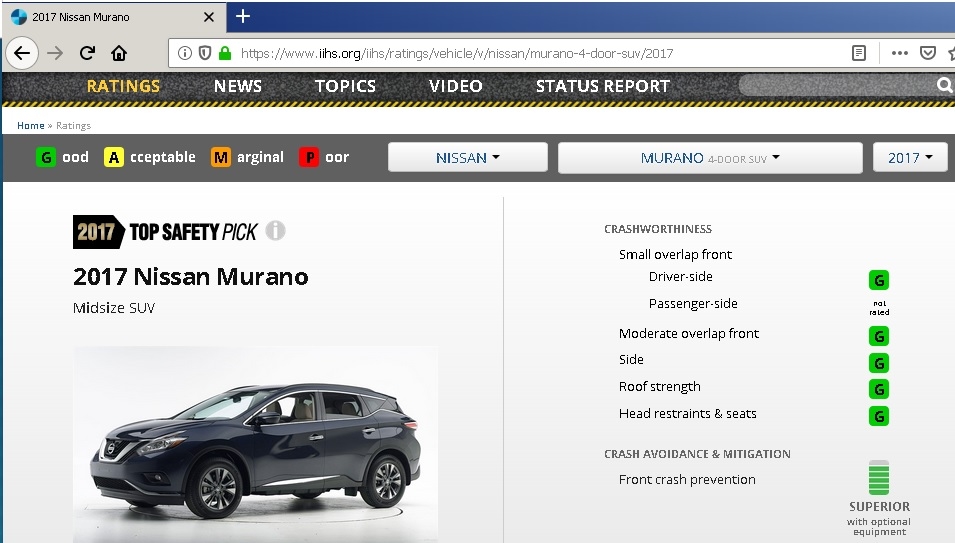Open the NEWS menu

point(238,86)
